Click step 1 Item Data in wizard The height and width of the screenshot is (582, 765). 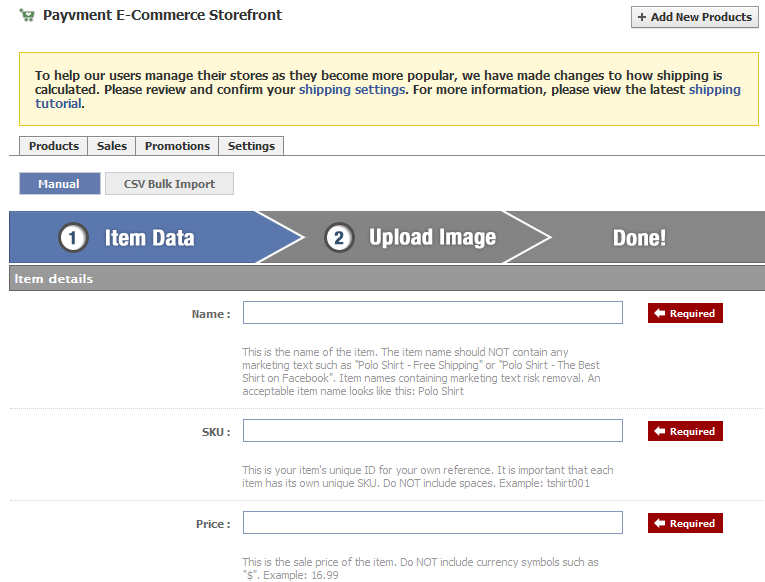tap(130, 238)
